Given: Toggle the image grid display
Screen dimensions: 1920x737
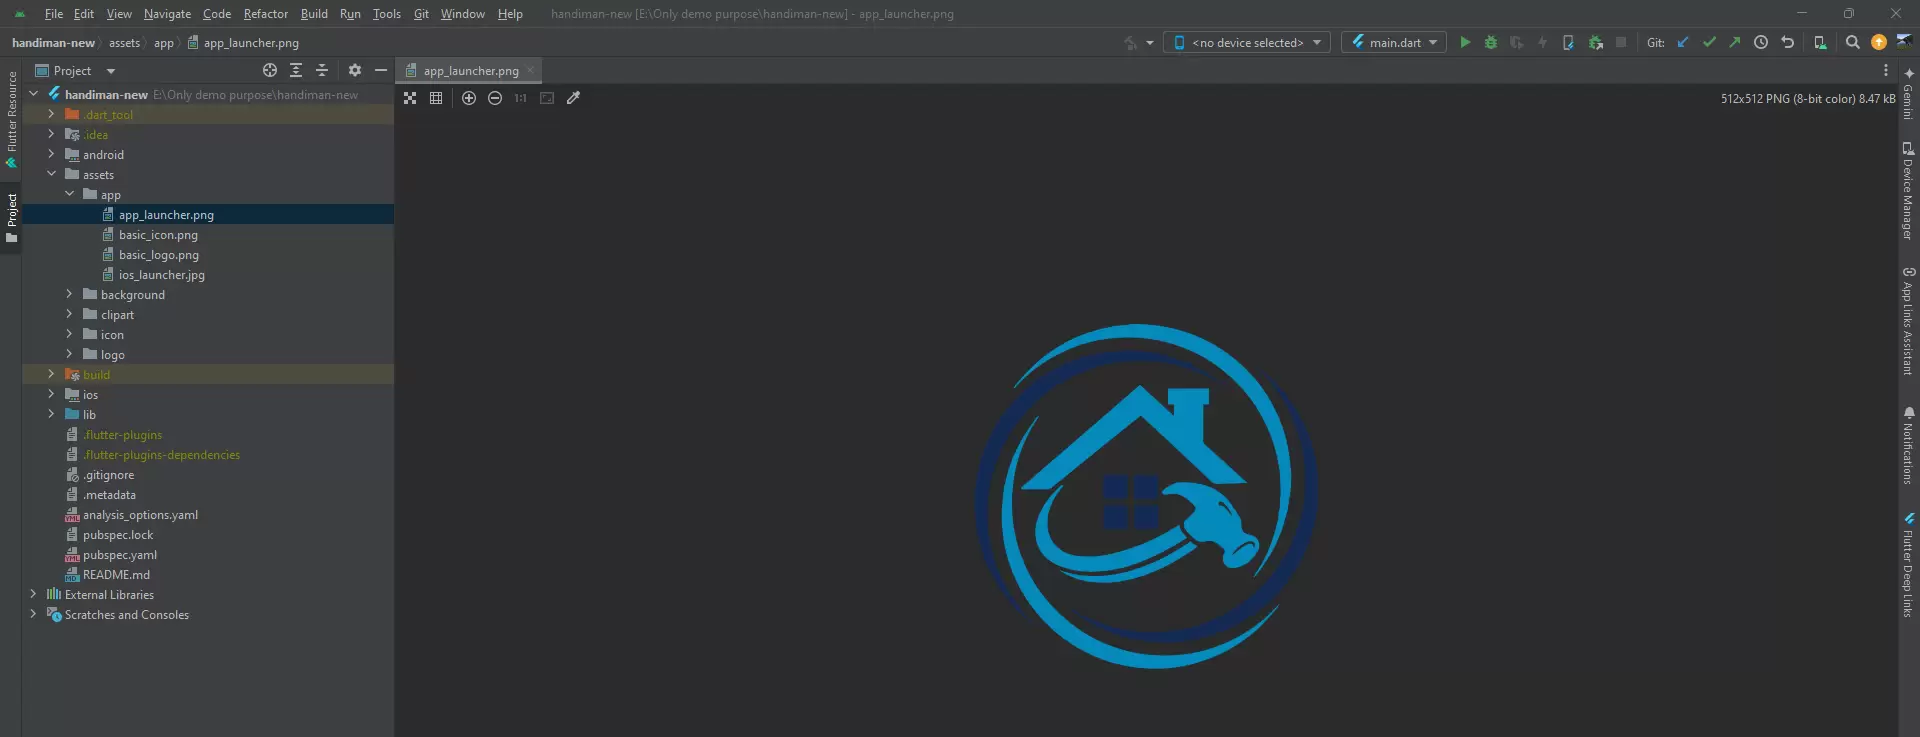Looking at the screenshot, I should click(436, 98).
